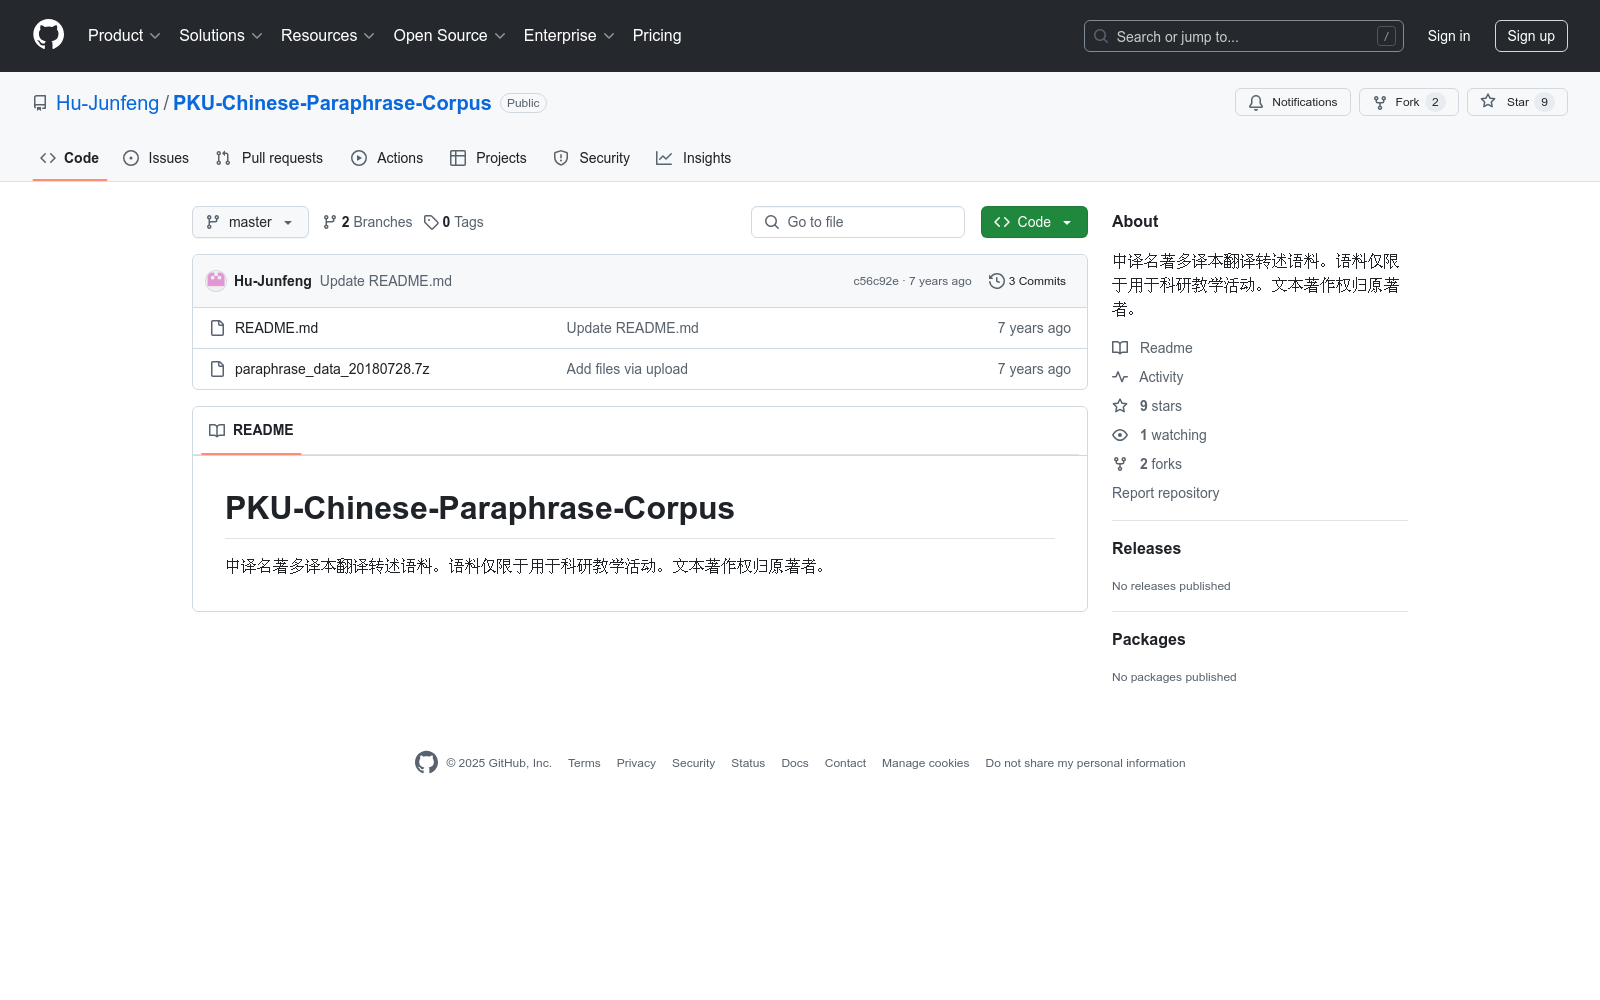The height and width of the screenshot is (1000, 1600).
Task: Open the README.md file
Action: tap(276, 328)
